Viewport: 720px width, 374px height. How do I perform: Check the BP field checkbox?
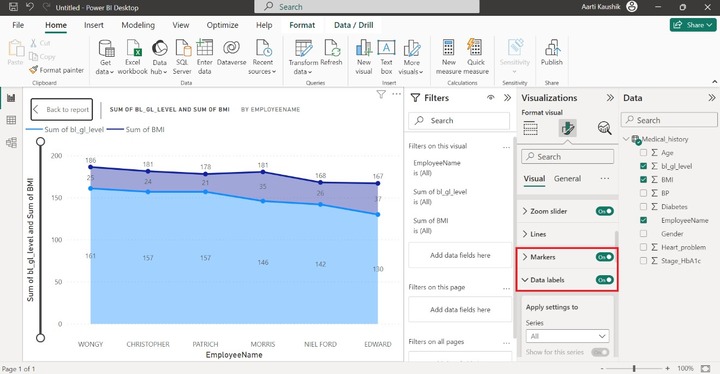pyautogui.click(x=643, y=193)
